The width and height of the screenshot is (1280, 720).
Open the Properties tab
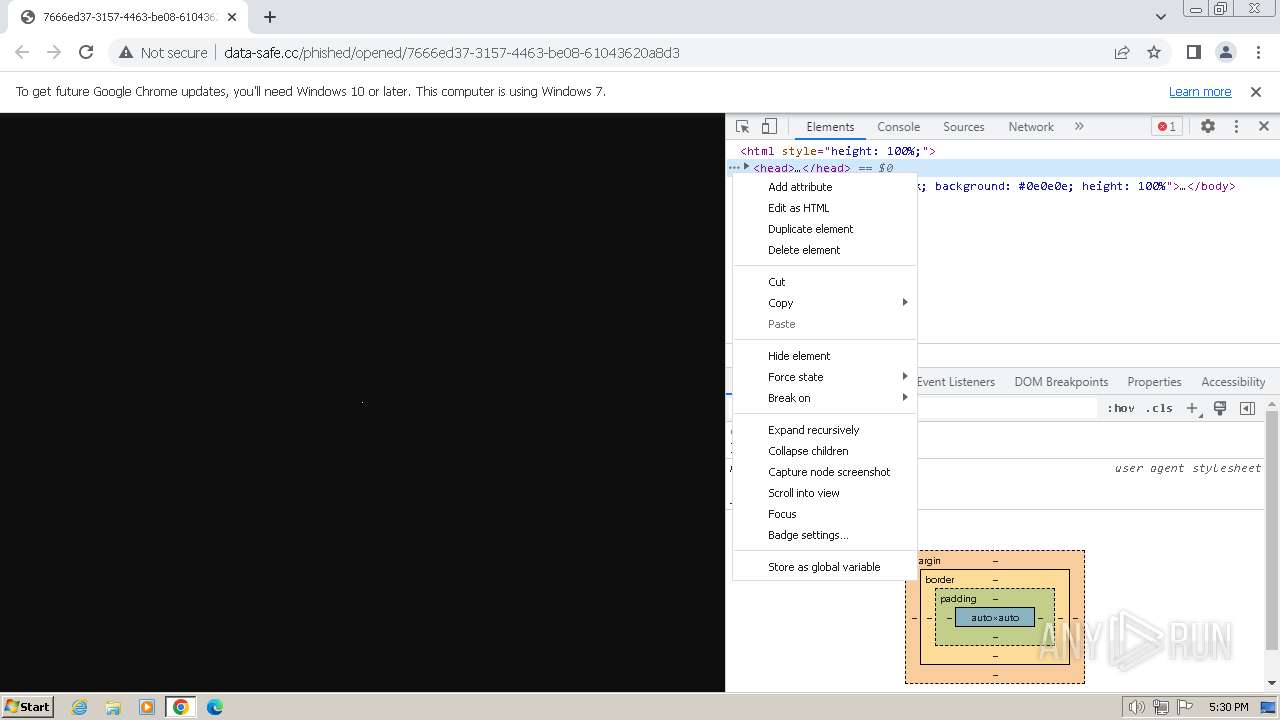(1154, 382)
